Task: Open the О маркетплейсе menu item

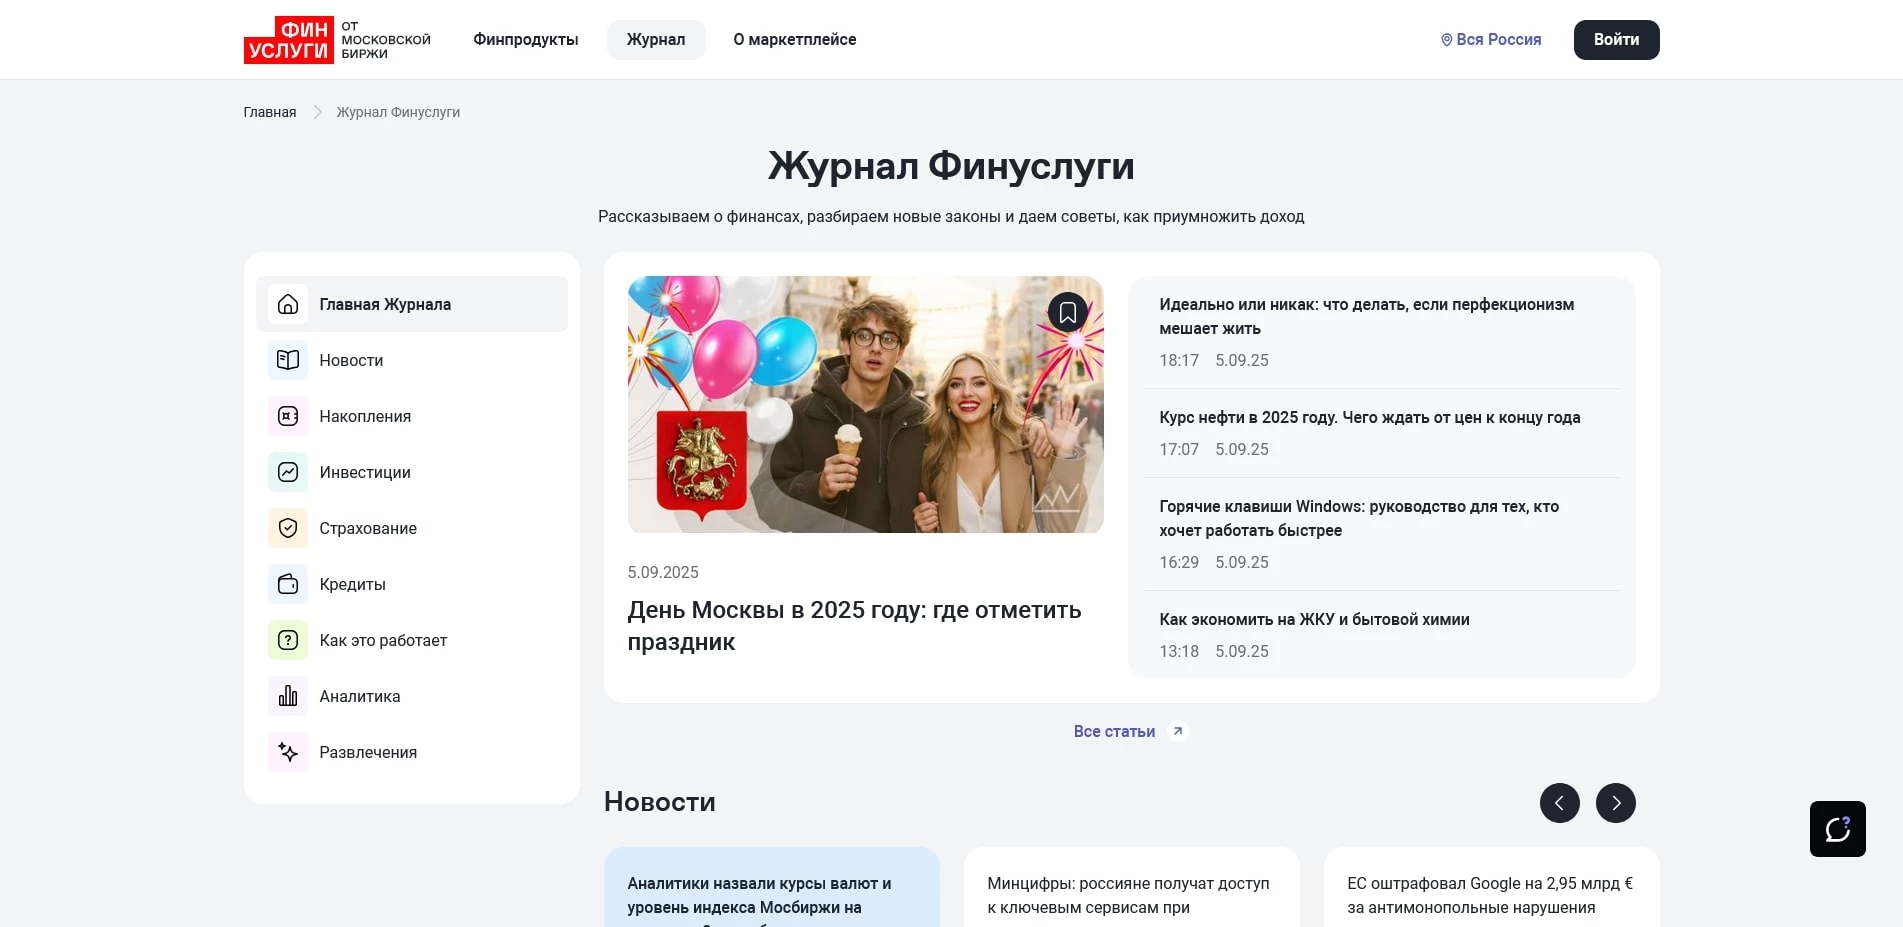Action: click(794, 39)
